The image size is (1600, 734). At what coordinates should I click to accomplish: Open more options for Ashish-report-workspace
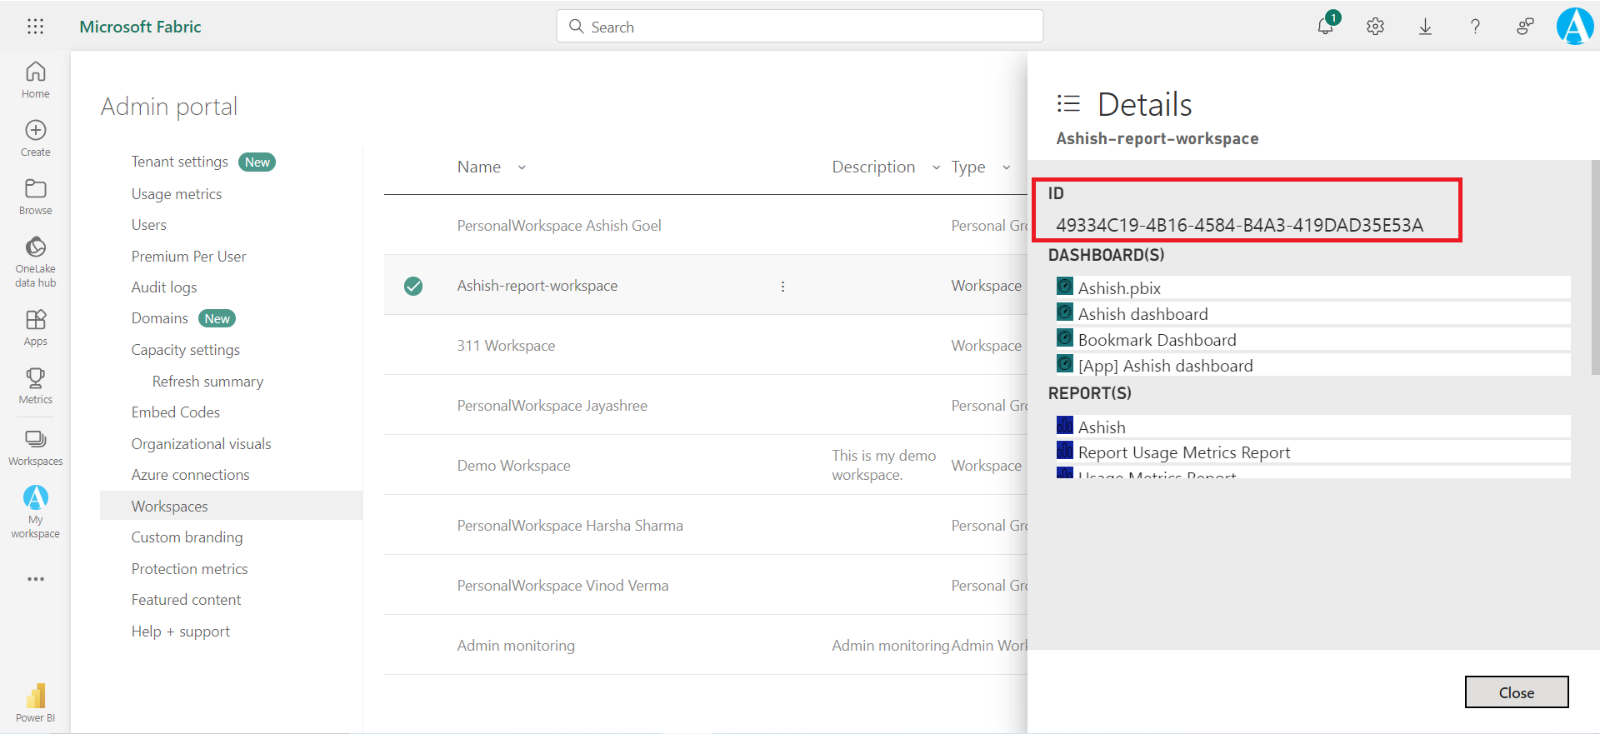point(782,286)
